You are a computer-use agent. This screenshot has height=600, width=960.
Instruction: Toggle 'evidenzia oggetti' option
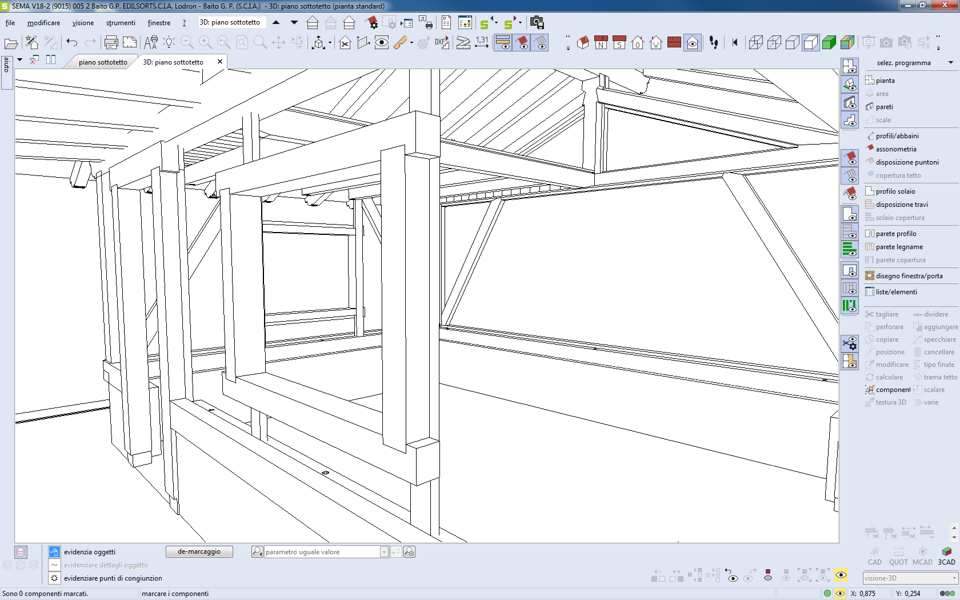click(89, 552)
